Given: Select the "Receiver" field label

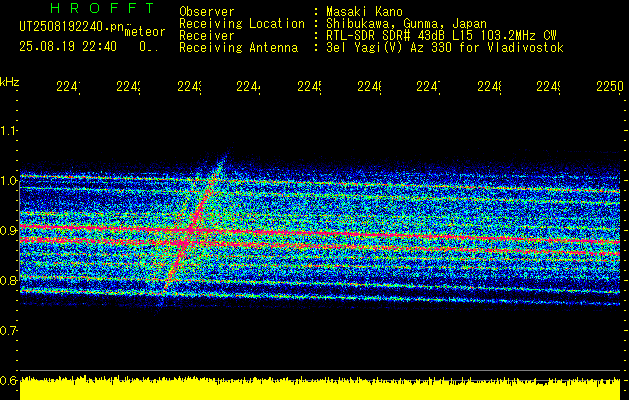Looking at the screenshot, I should pyautogui.click(x=207, y=36).
